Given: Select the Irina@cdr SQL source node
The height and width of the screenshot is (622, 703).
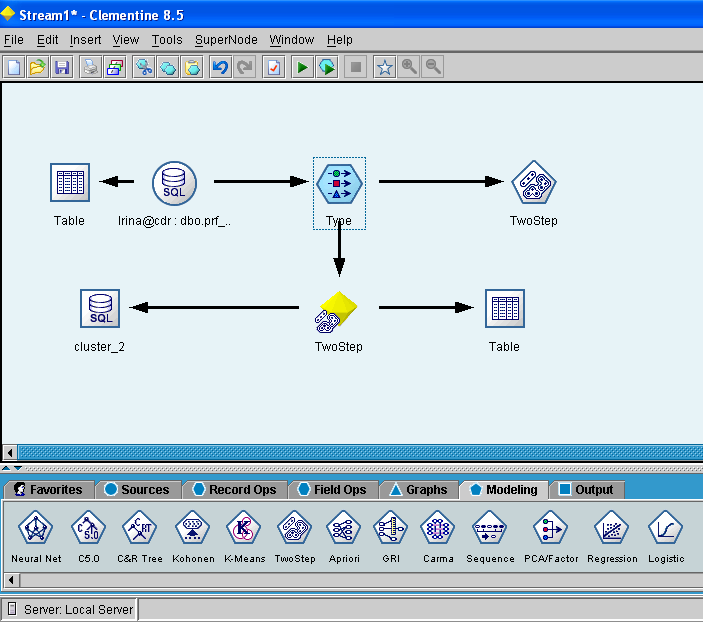Looking at the screenshot, I should tap(174, 183).
